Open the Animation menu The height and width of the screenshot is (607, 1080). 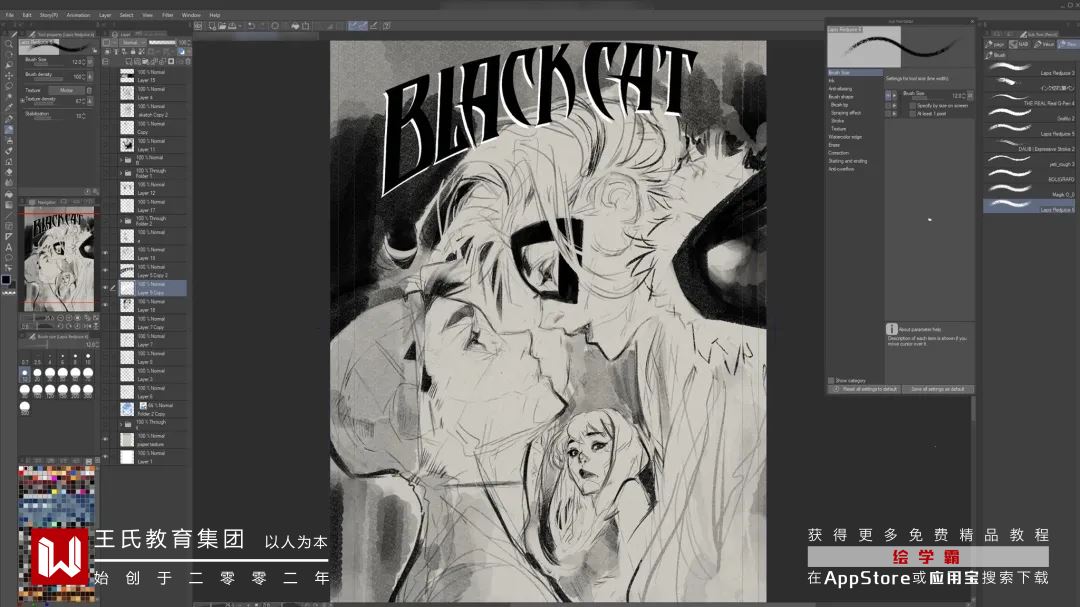(x=78, y=14)
